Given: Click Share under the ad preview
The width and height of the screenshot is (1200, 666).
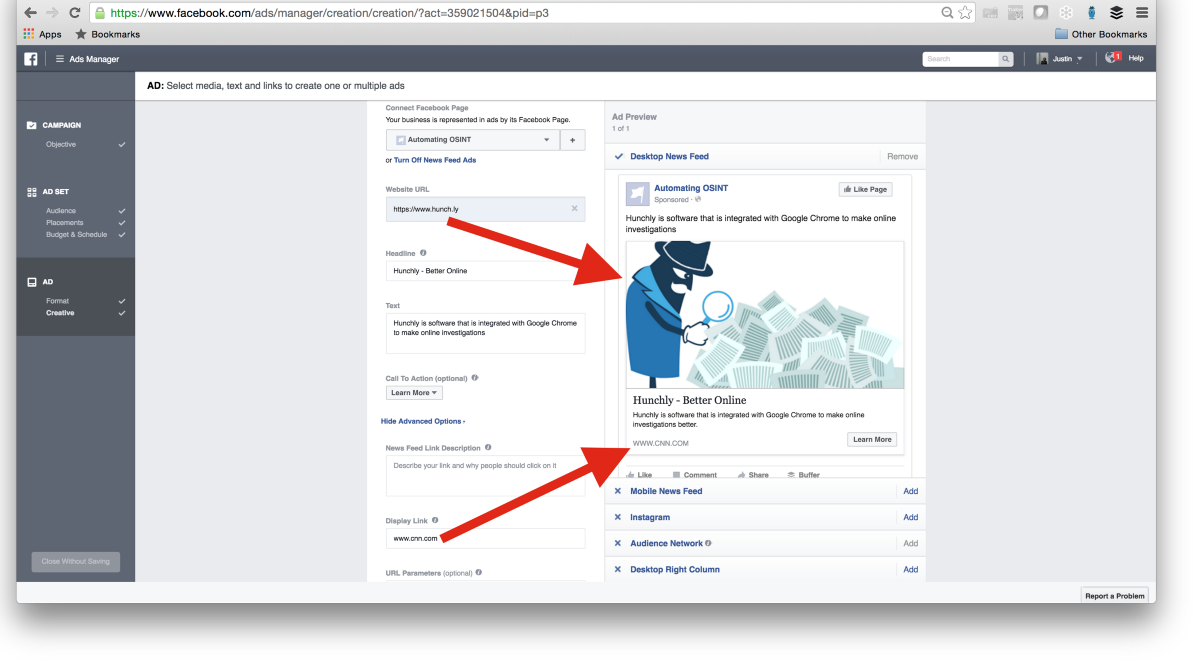Looking at the screenshot, I should pos(754,475).
